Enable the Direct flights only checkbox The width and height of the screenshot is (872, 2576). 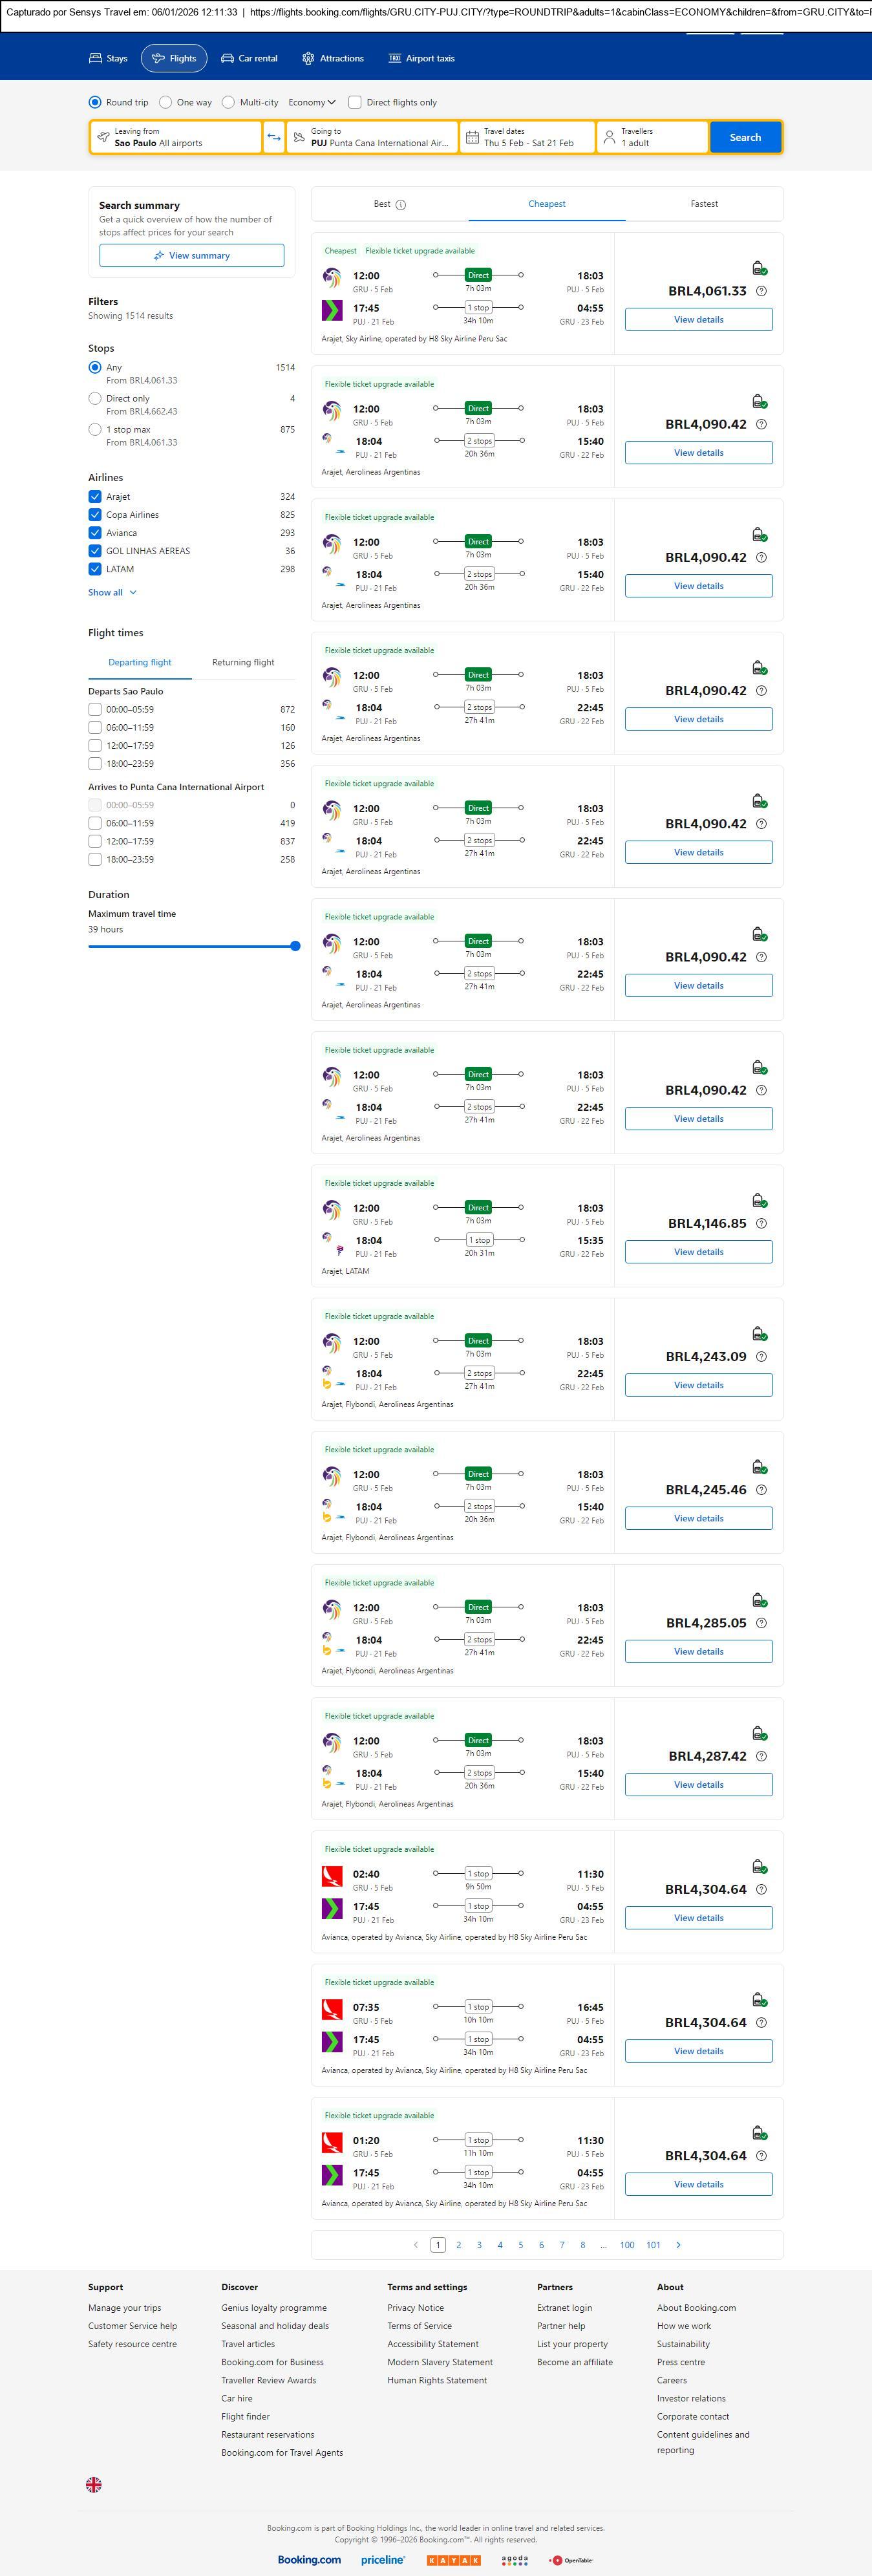click(x=355, y=102)
